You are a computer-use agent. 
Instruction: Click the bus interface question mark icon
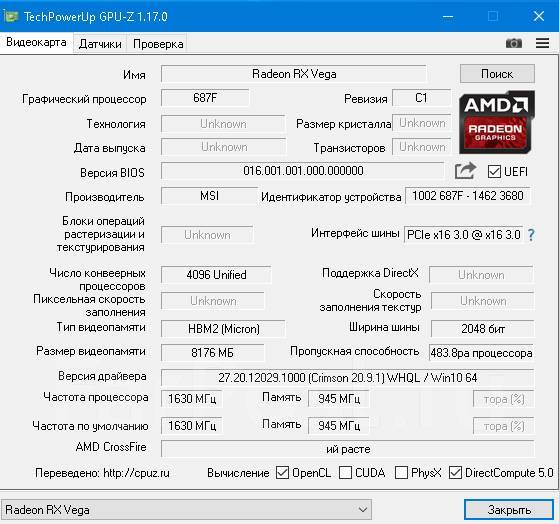(531, 235)
